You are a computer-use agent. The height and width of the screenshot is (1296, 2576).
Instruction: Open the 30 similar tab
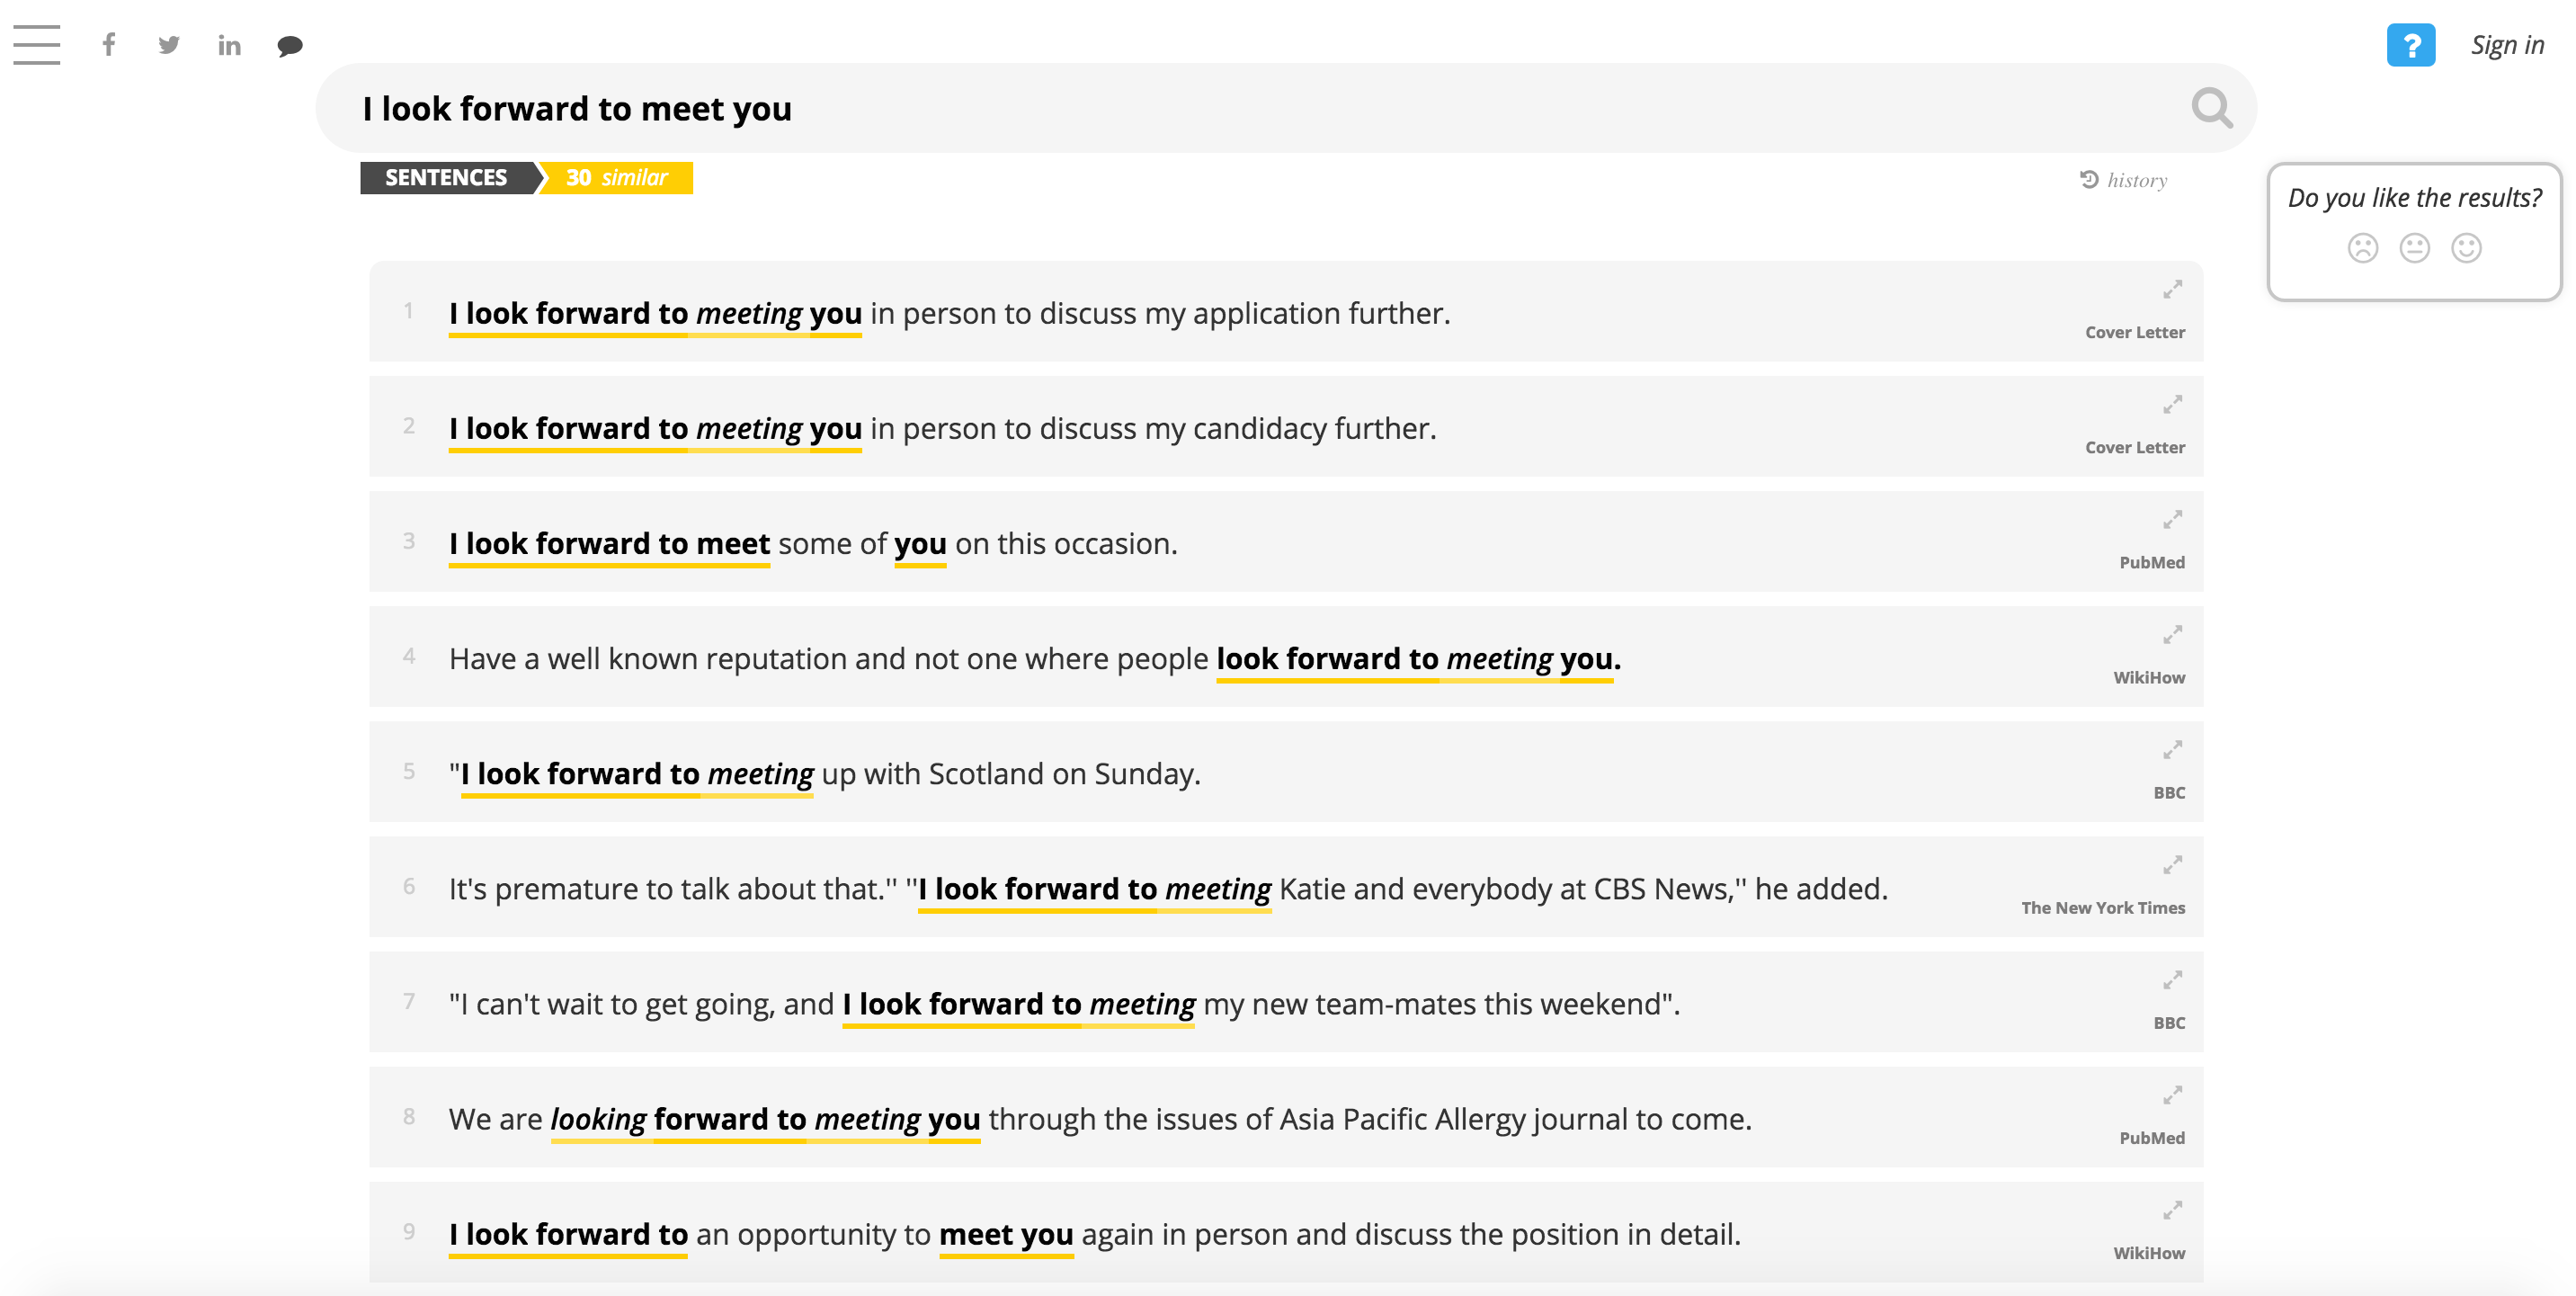617,178
